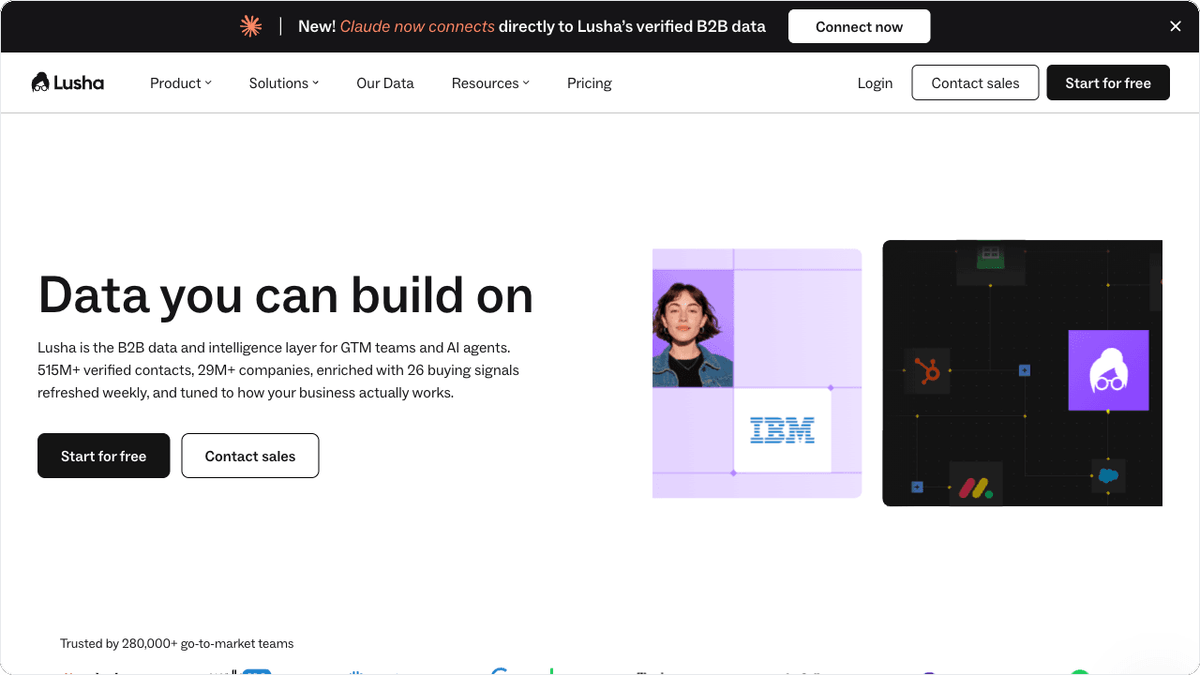
Task: Click the woman's portrait photo
Action: click(x=693, y=328)
